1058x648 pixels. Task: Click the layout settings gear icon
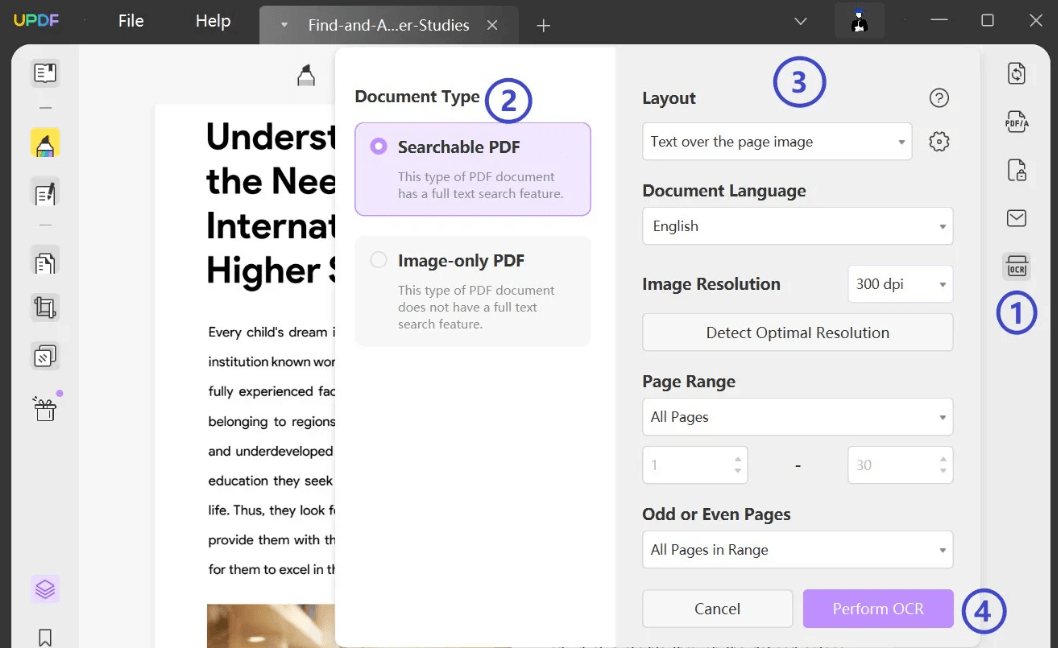939,142
